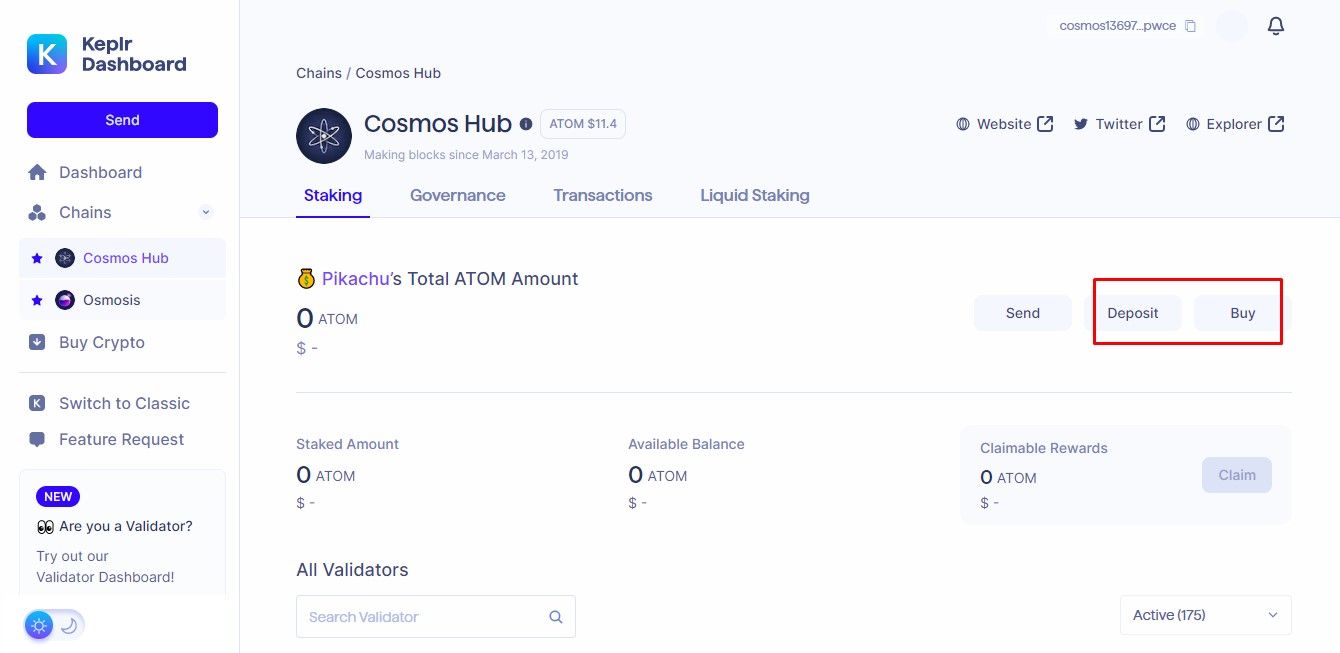
Task: Click the Keplr Dashboard logo icon
Action: (47, 54)
